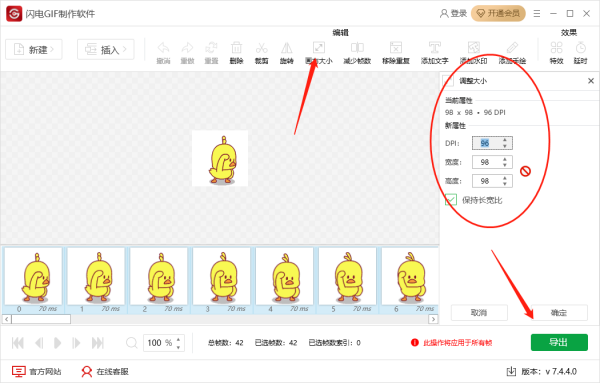The image size is (600, 383).
Task: Select the Crop (裁剪) scissors tool
Action: (x=261, y=49)
